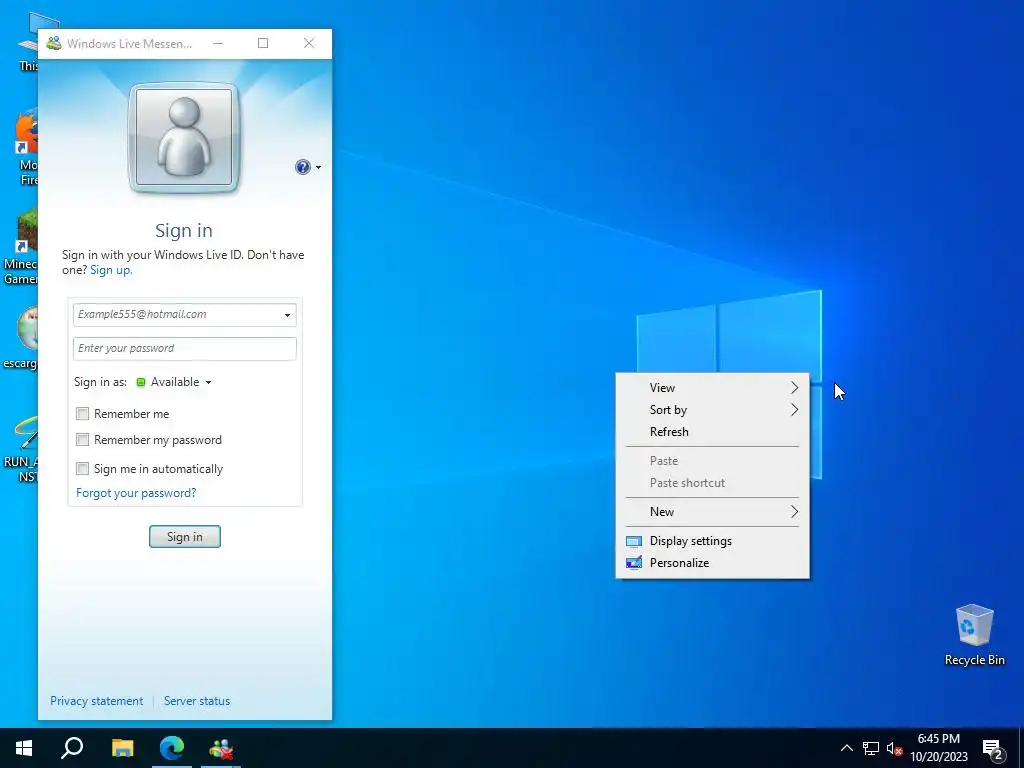The width and height of the screenshot is (1024, 768).
Task: Select the Mozilla Firefox desktop shortcut
Action: point(27,148)
